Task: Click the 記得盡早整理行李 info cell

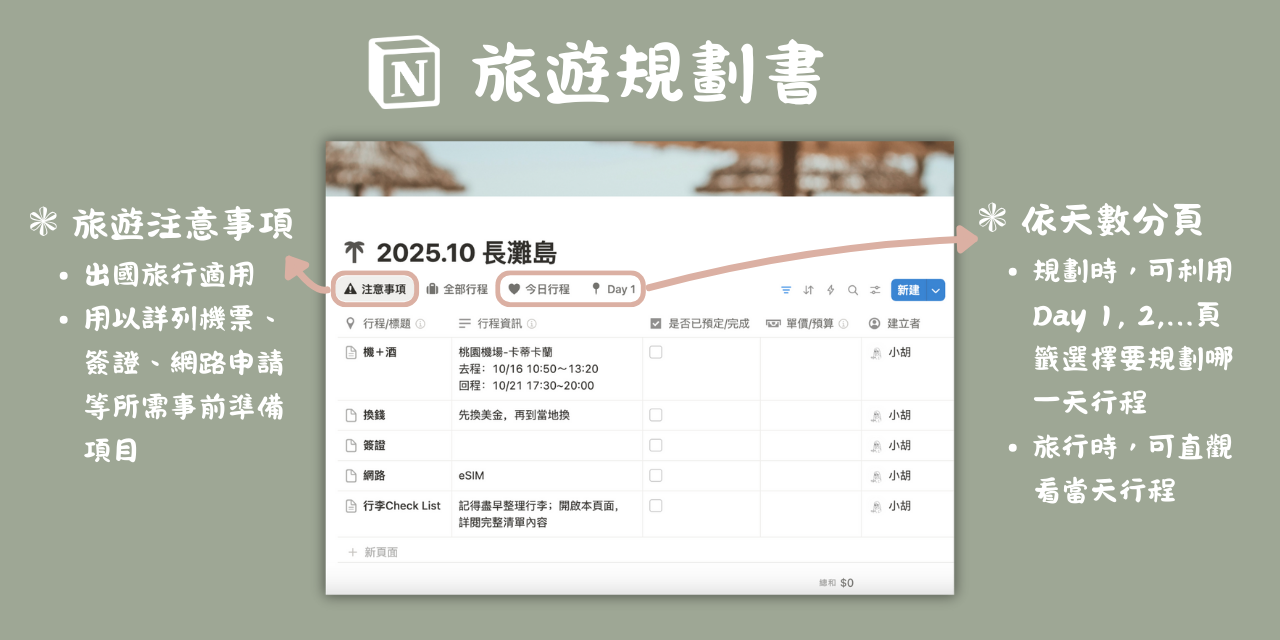Action: pos(547,514)
